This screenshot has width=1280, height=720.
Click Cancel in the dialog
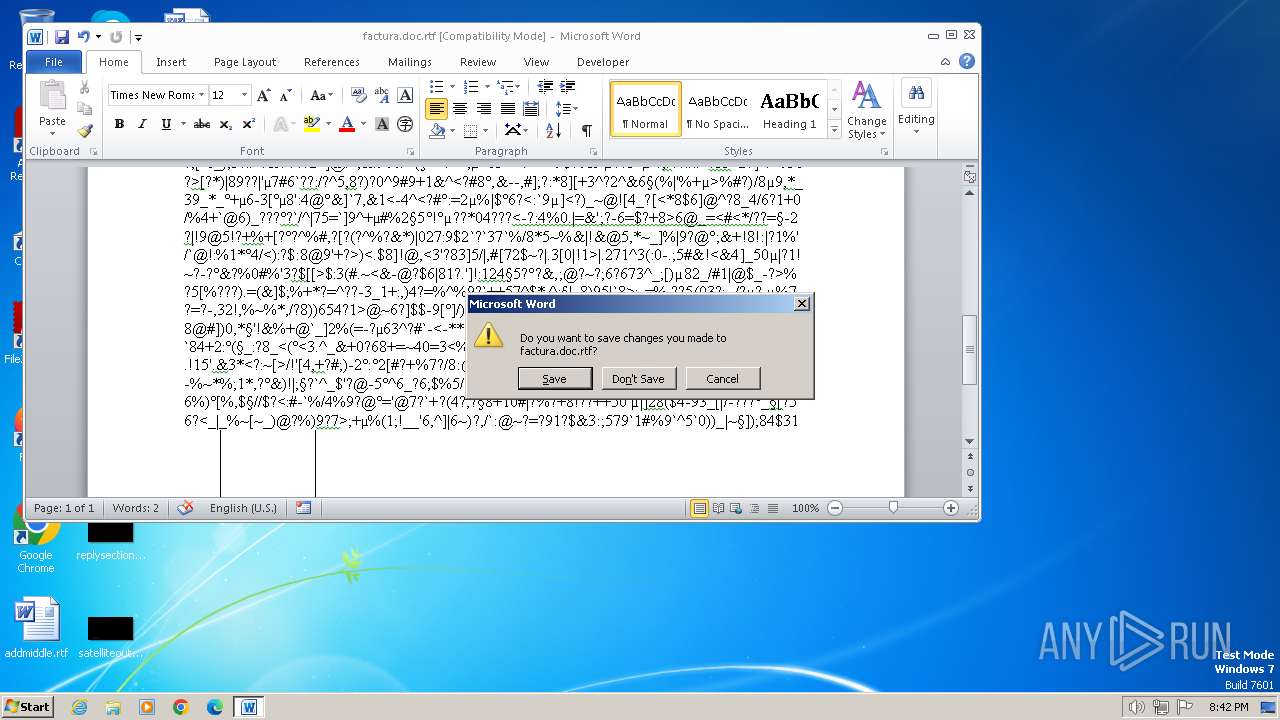(722, 379)
